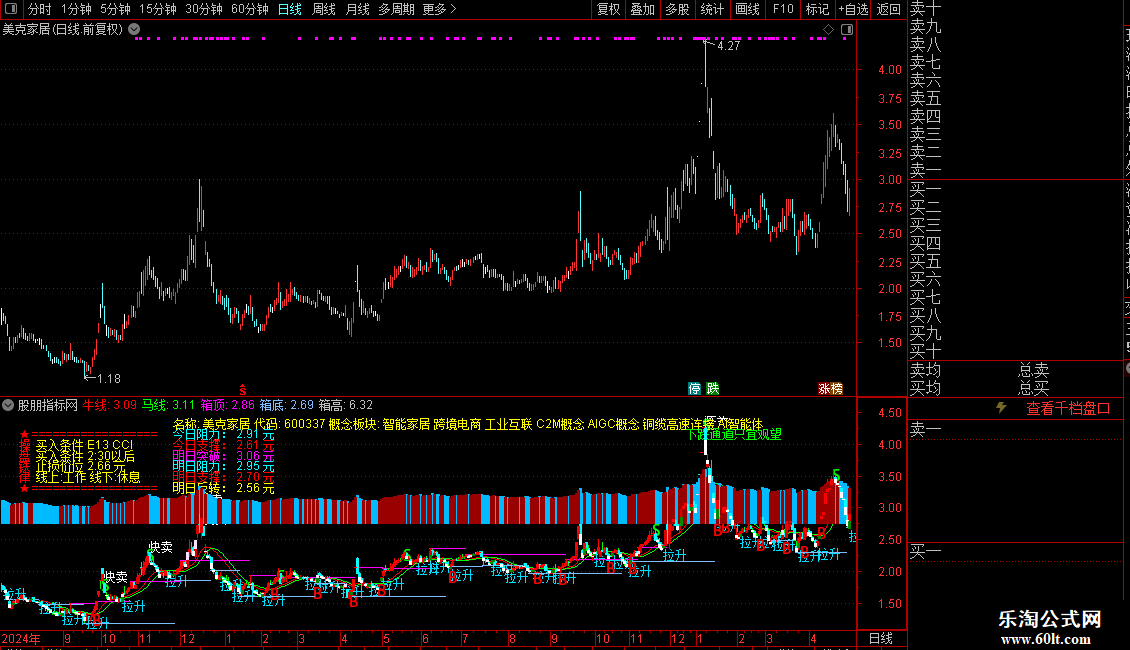
Task: Select the 买一 row in the order book
Action: pos(925,189)
